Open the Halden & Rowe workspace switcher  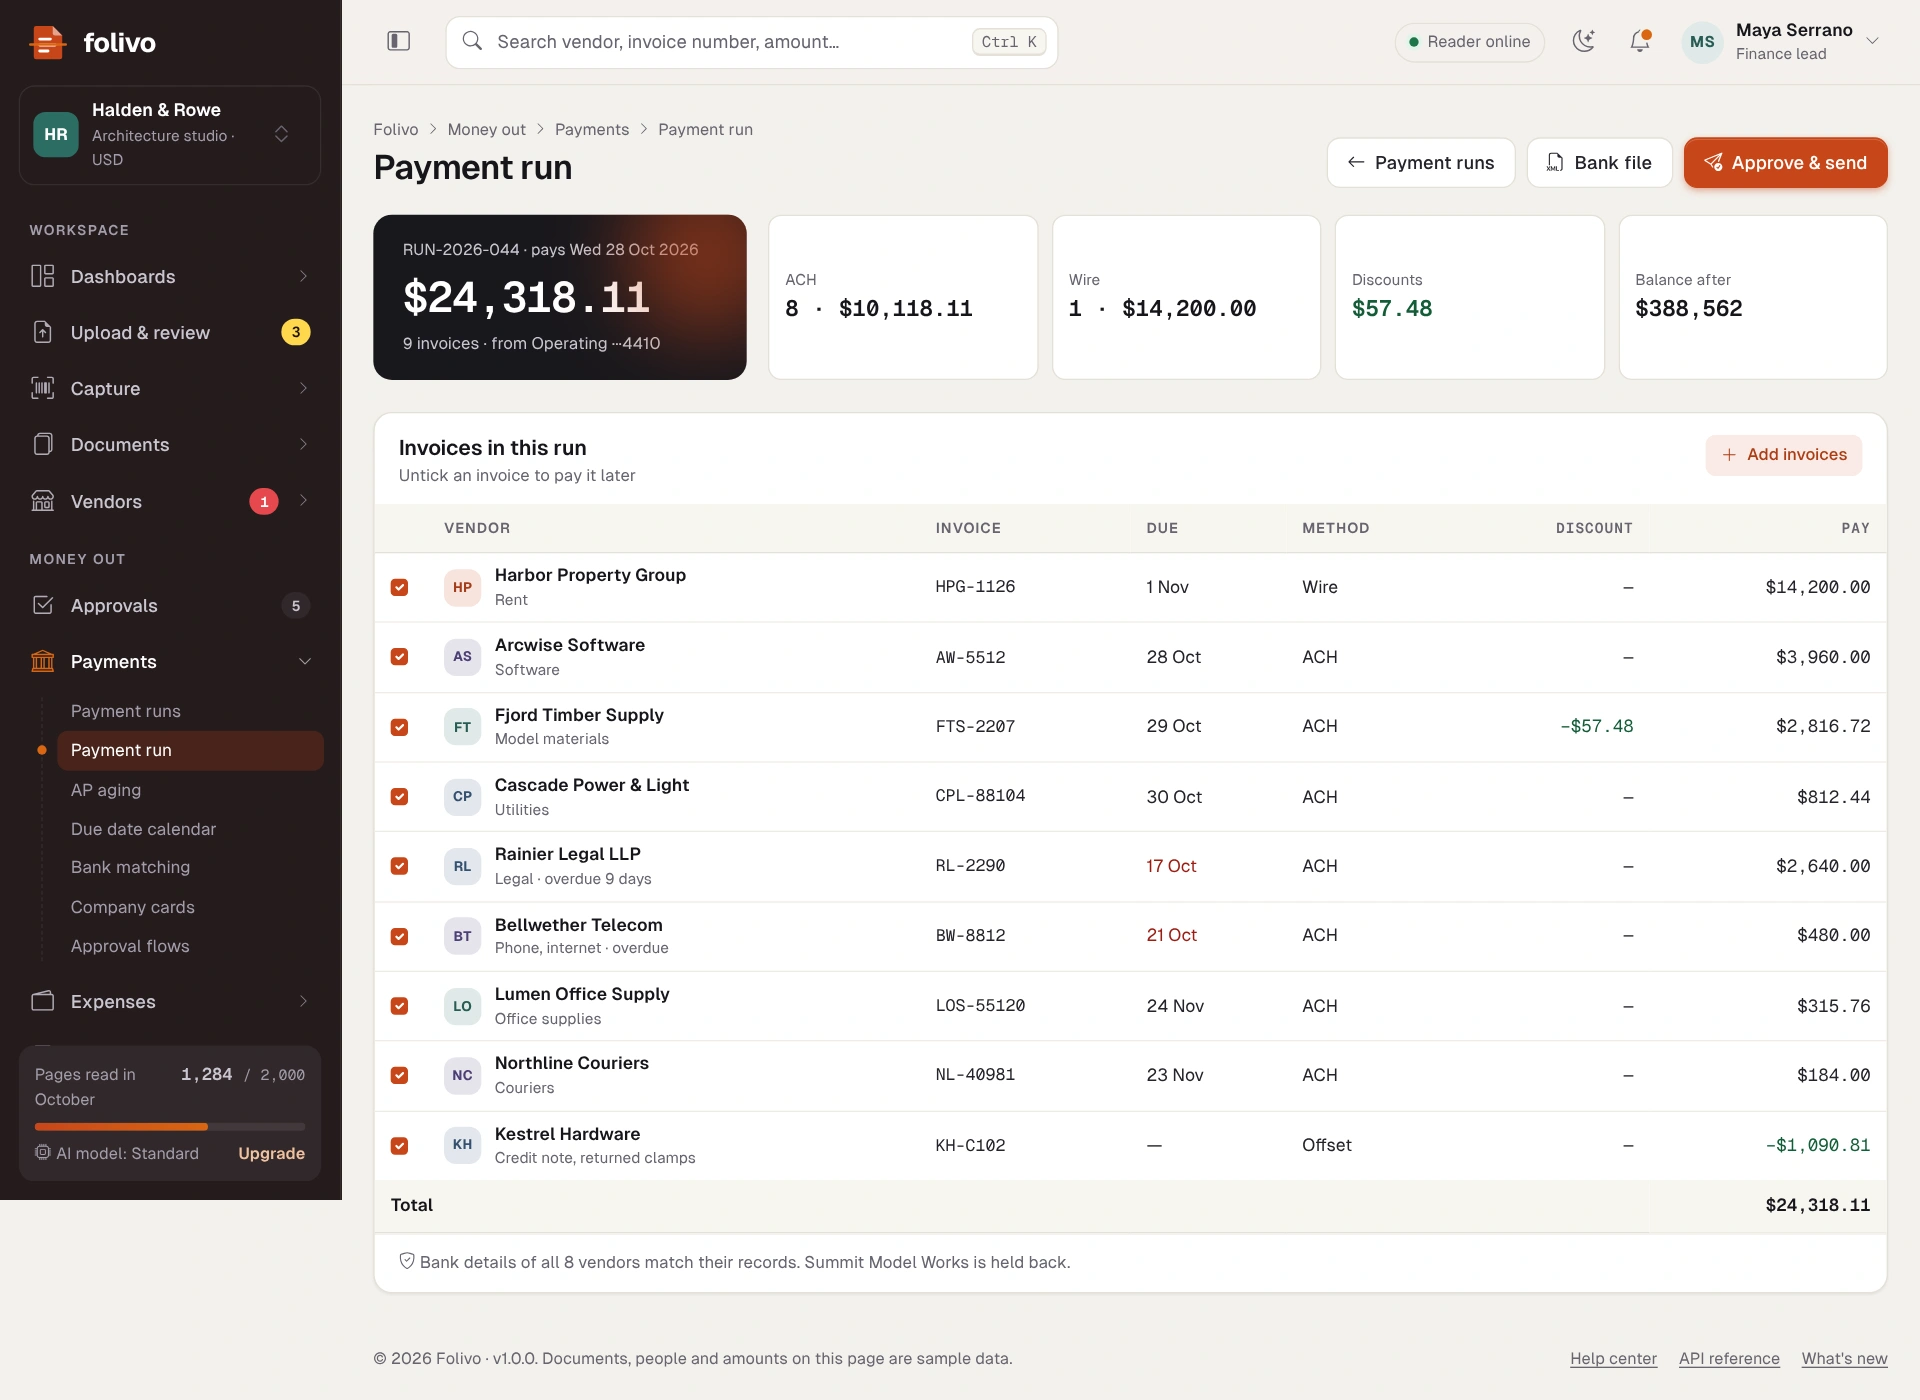170,135
